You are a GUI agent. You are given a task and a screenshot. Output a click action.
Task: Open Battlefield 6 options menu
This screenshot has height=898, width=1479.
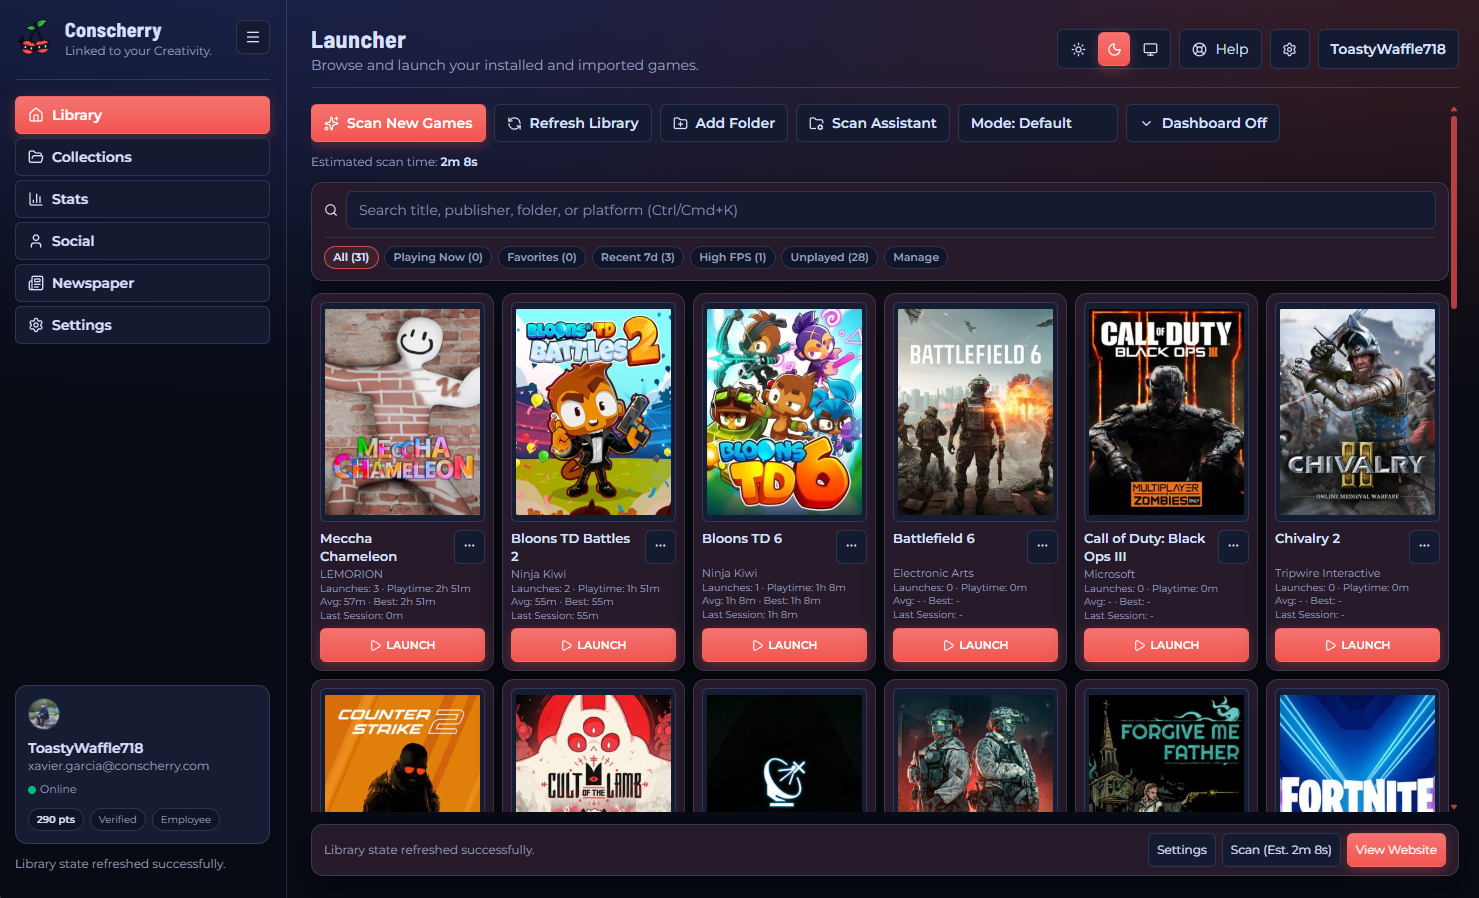click(x=1042, y=546)
